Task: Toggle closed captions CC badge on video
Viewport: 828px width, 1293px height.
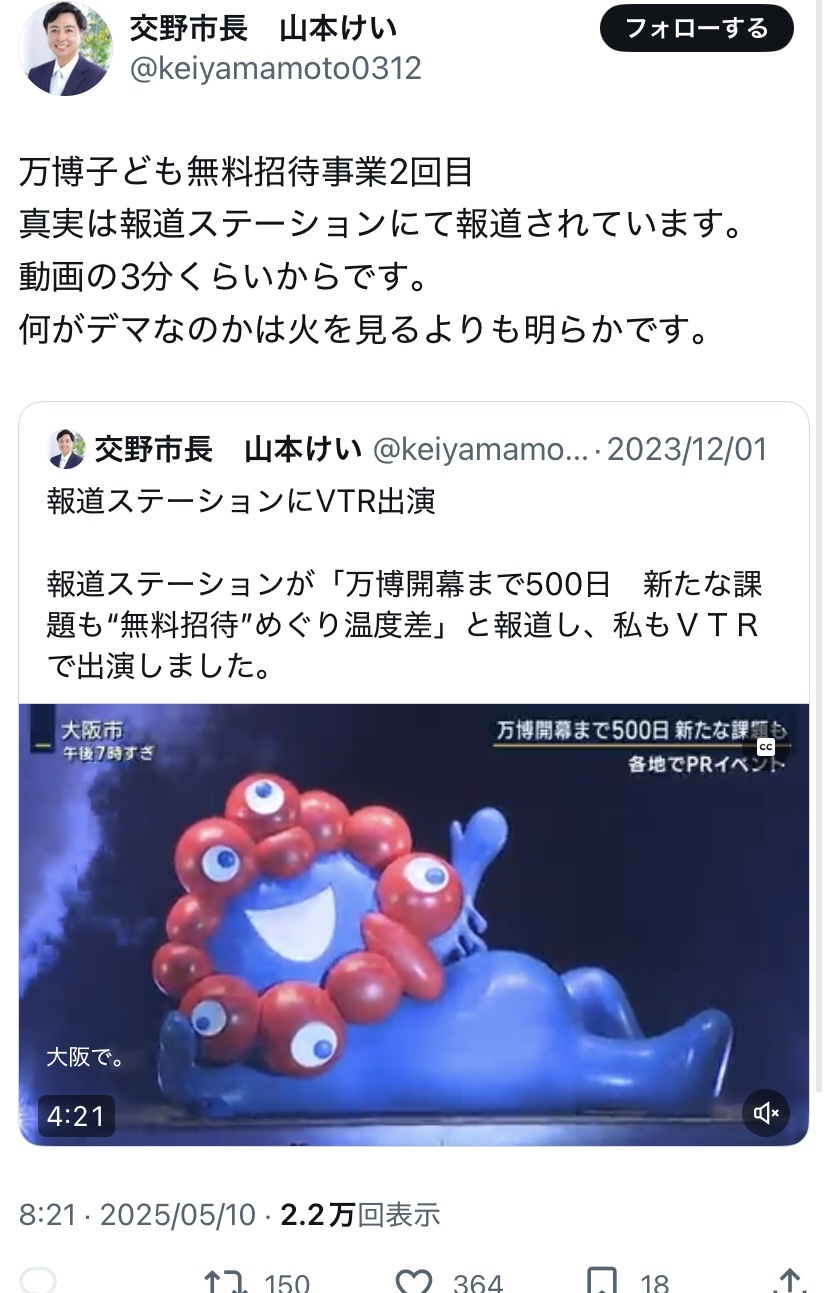Action: click(x=766, y=747)
